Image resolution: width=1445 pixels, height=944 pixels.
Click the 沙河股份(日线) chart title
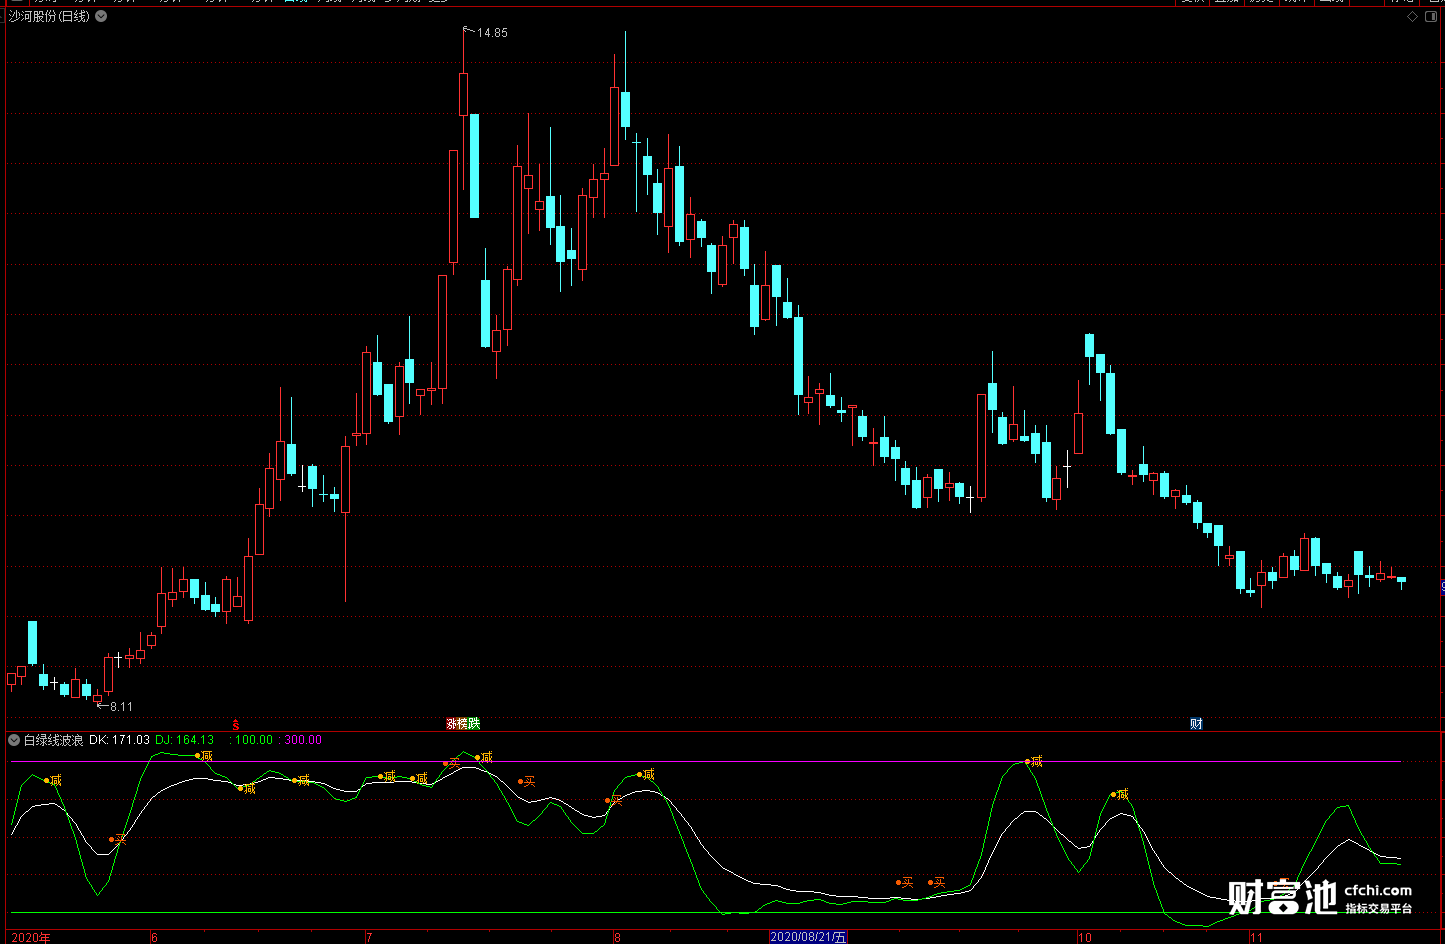coord(49,16)
